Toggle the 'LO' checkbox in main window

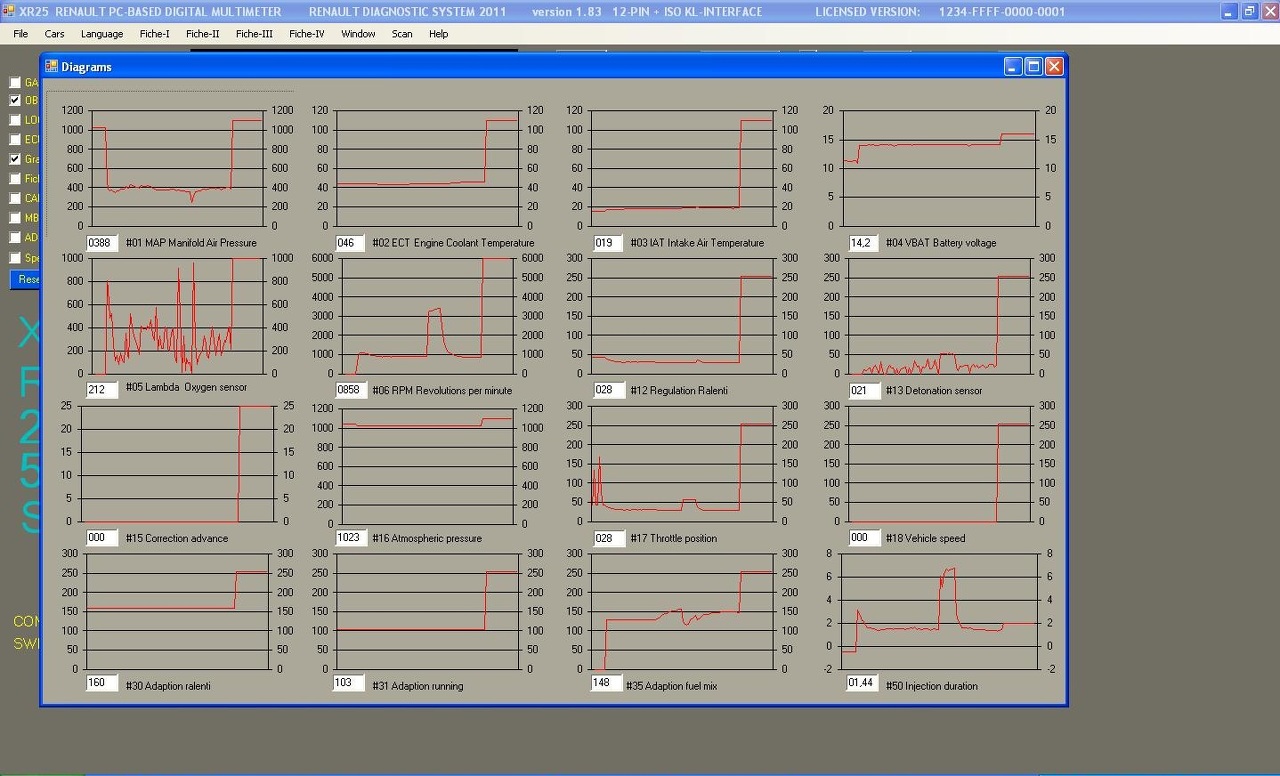15,120
